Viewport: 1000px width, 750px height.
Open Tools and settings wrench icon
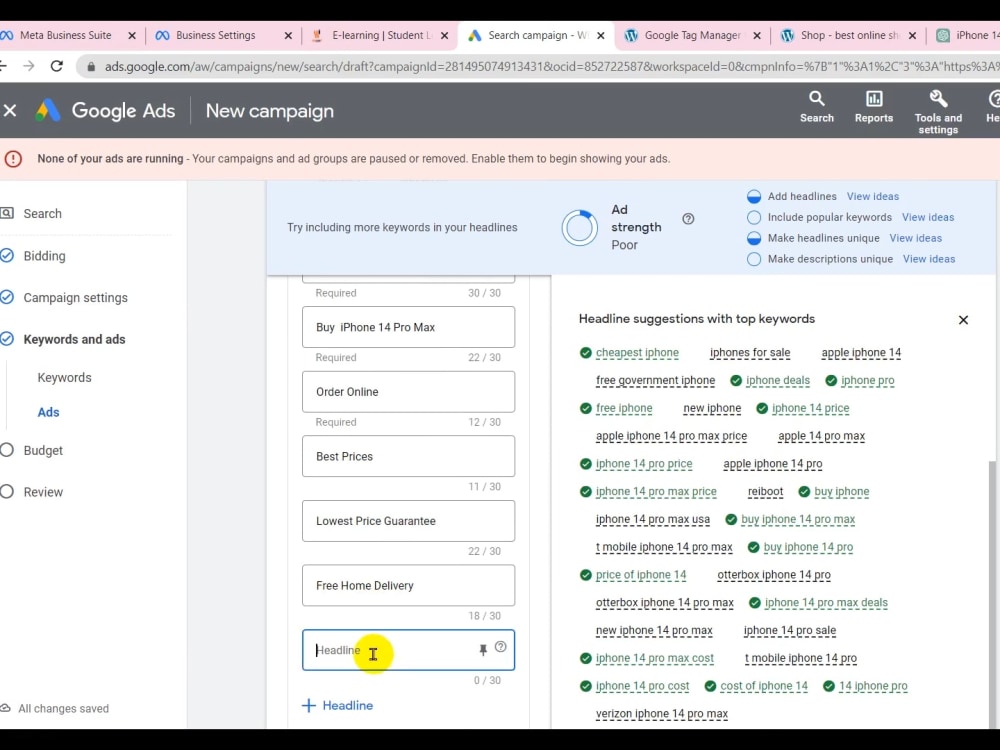pyautogui.click(x=938, y=99)
